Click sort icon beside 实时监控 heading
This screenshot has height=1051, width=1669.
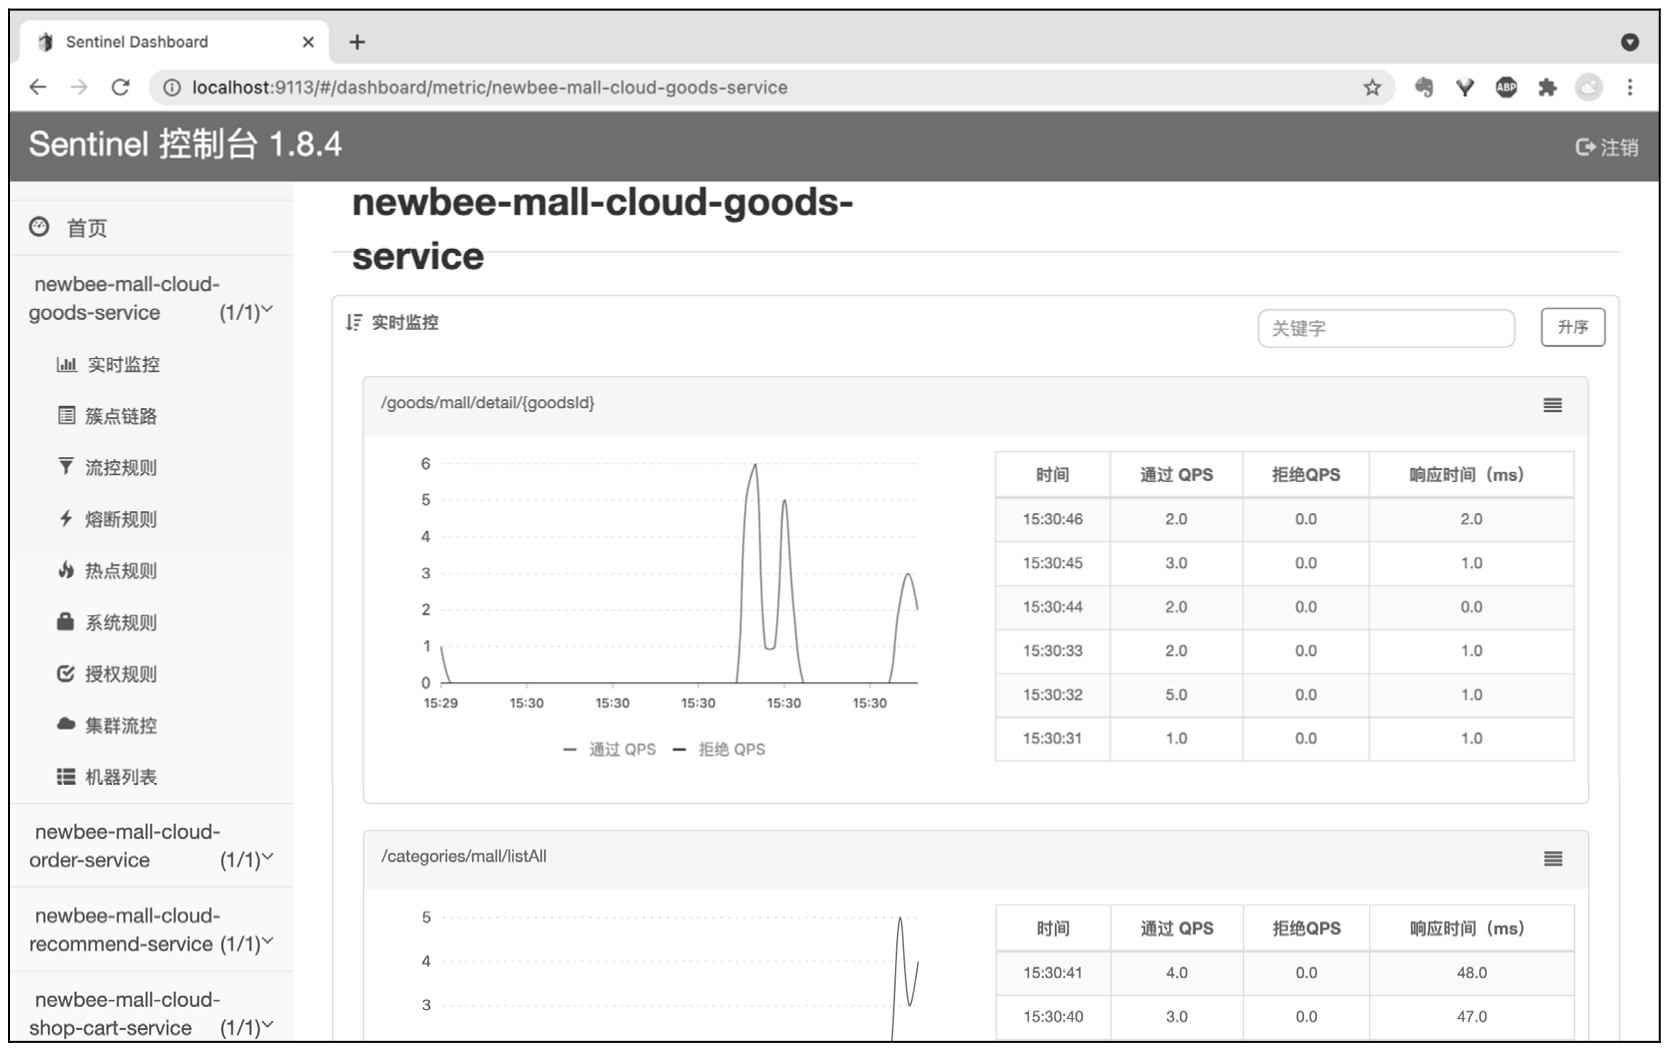[x=353, y=322]
